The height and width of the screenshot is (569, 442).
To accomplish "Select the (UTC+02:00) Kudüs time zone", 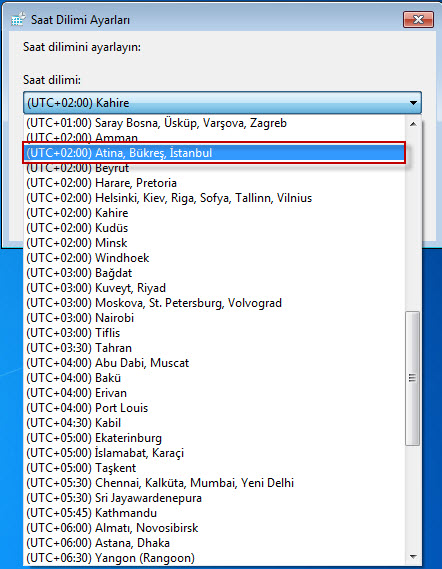I will (x=214, y=228).
